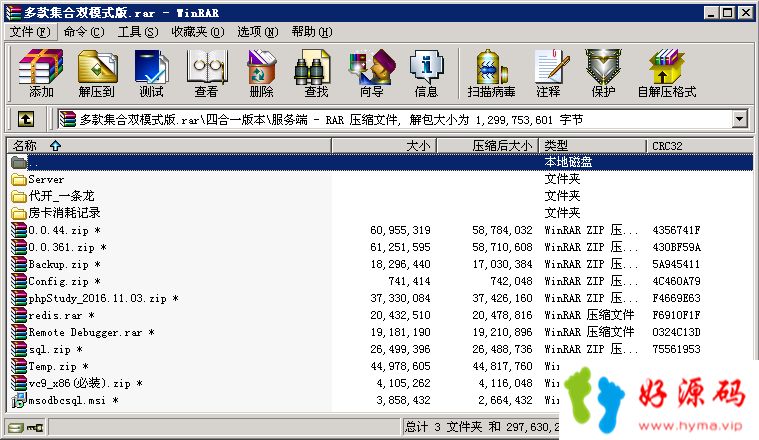The image size is (759, 440).
Task: Click the 添加 (Add) toolbar icon
Action: coord(41,73)
